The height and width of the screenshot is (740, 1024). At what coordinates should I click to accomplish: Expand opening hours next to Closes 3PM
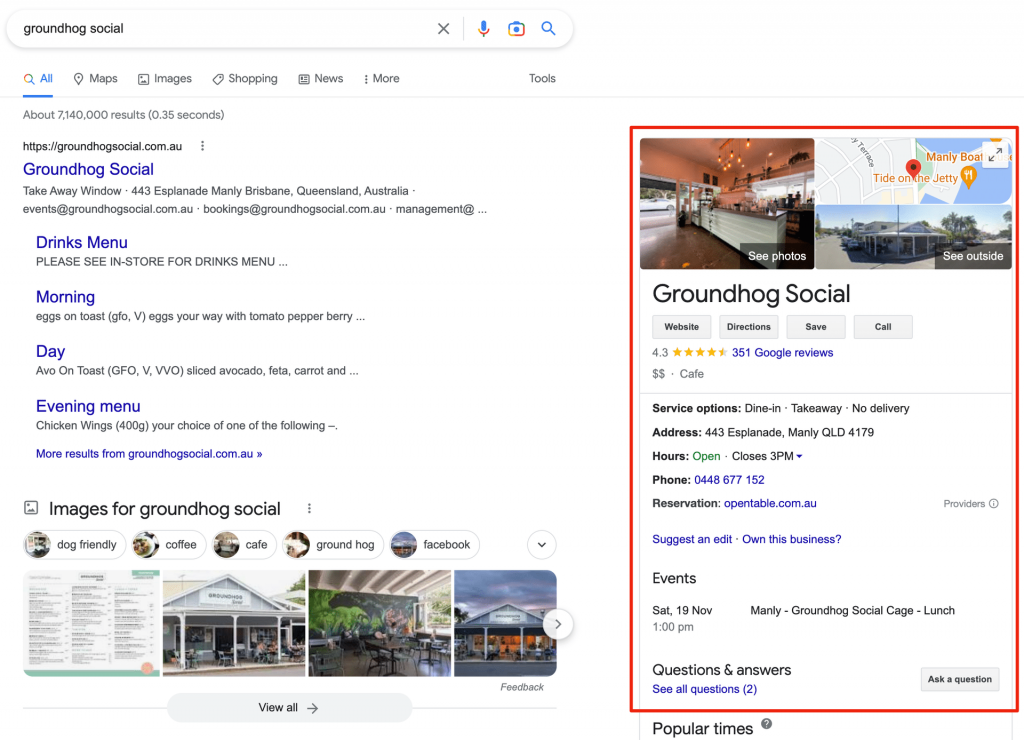799,457
